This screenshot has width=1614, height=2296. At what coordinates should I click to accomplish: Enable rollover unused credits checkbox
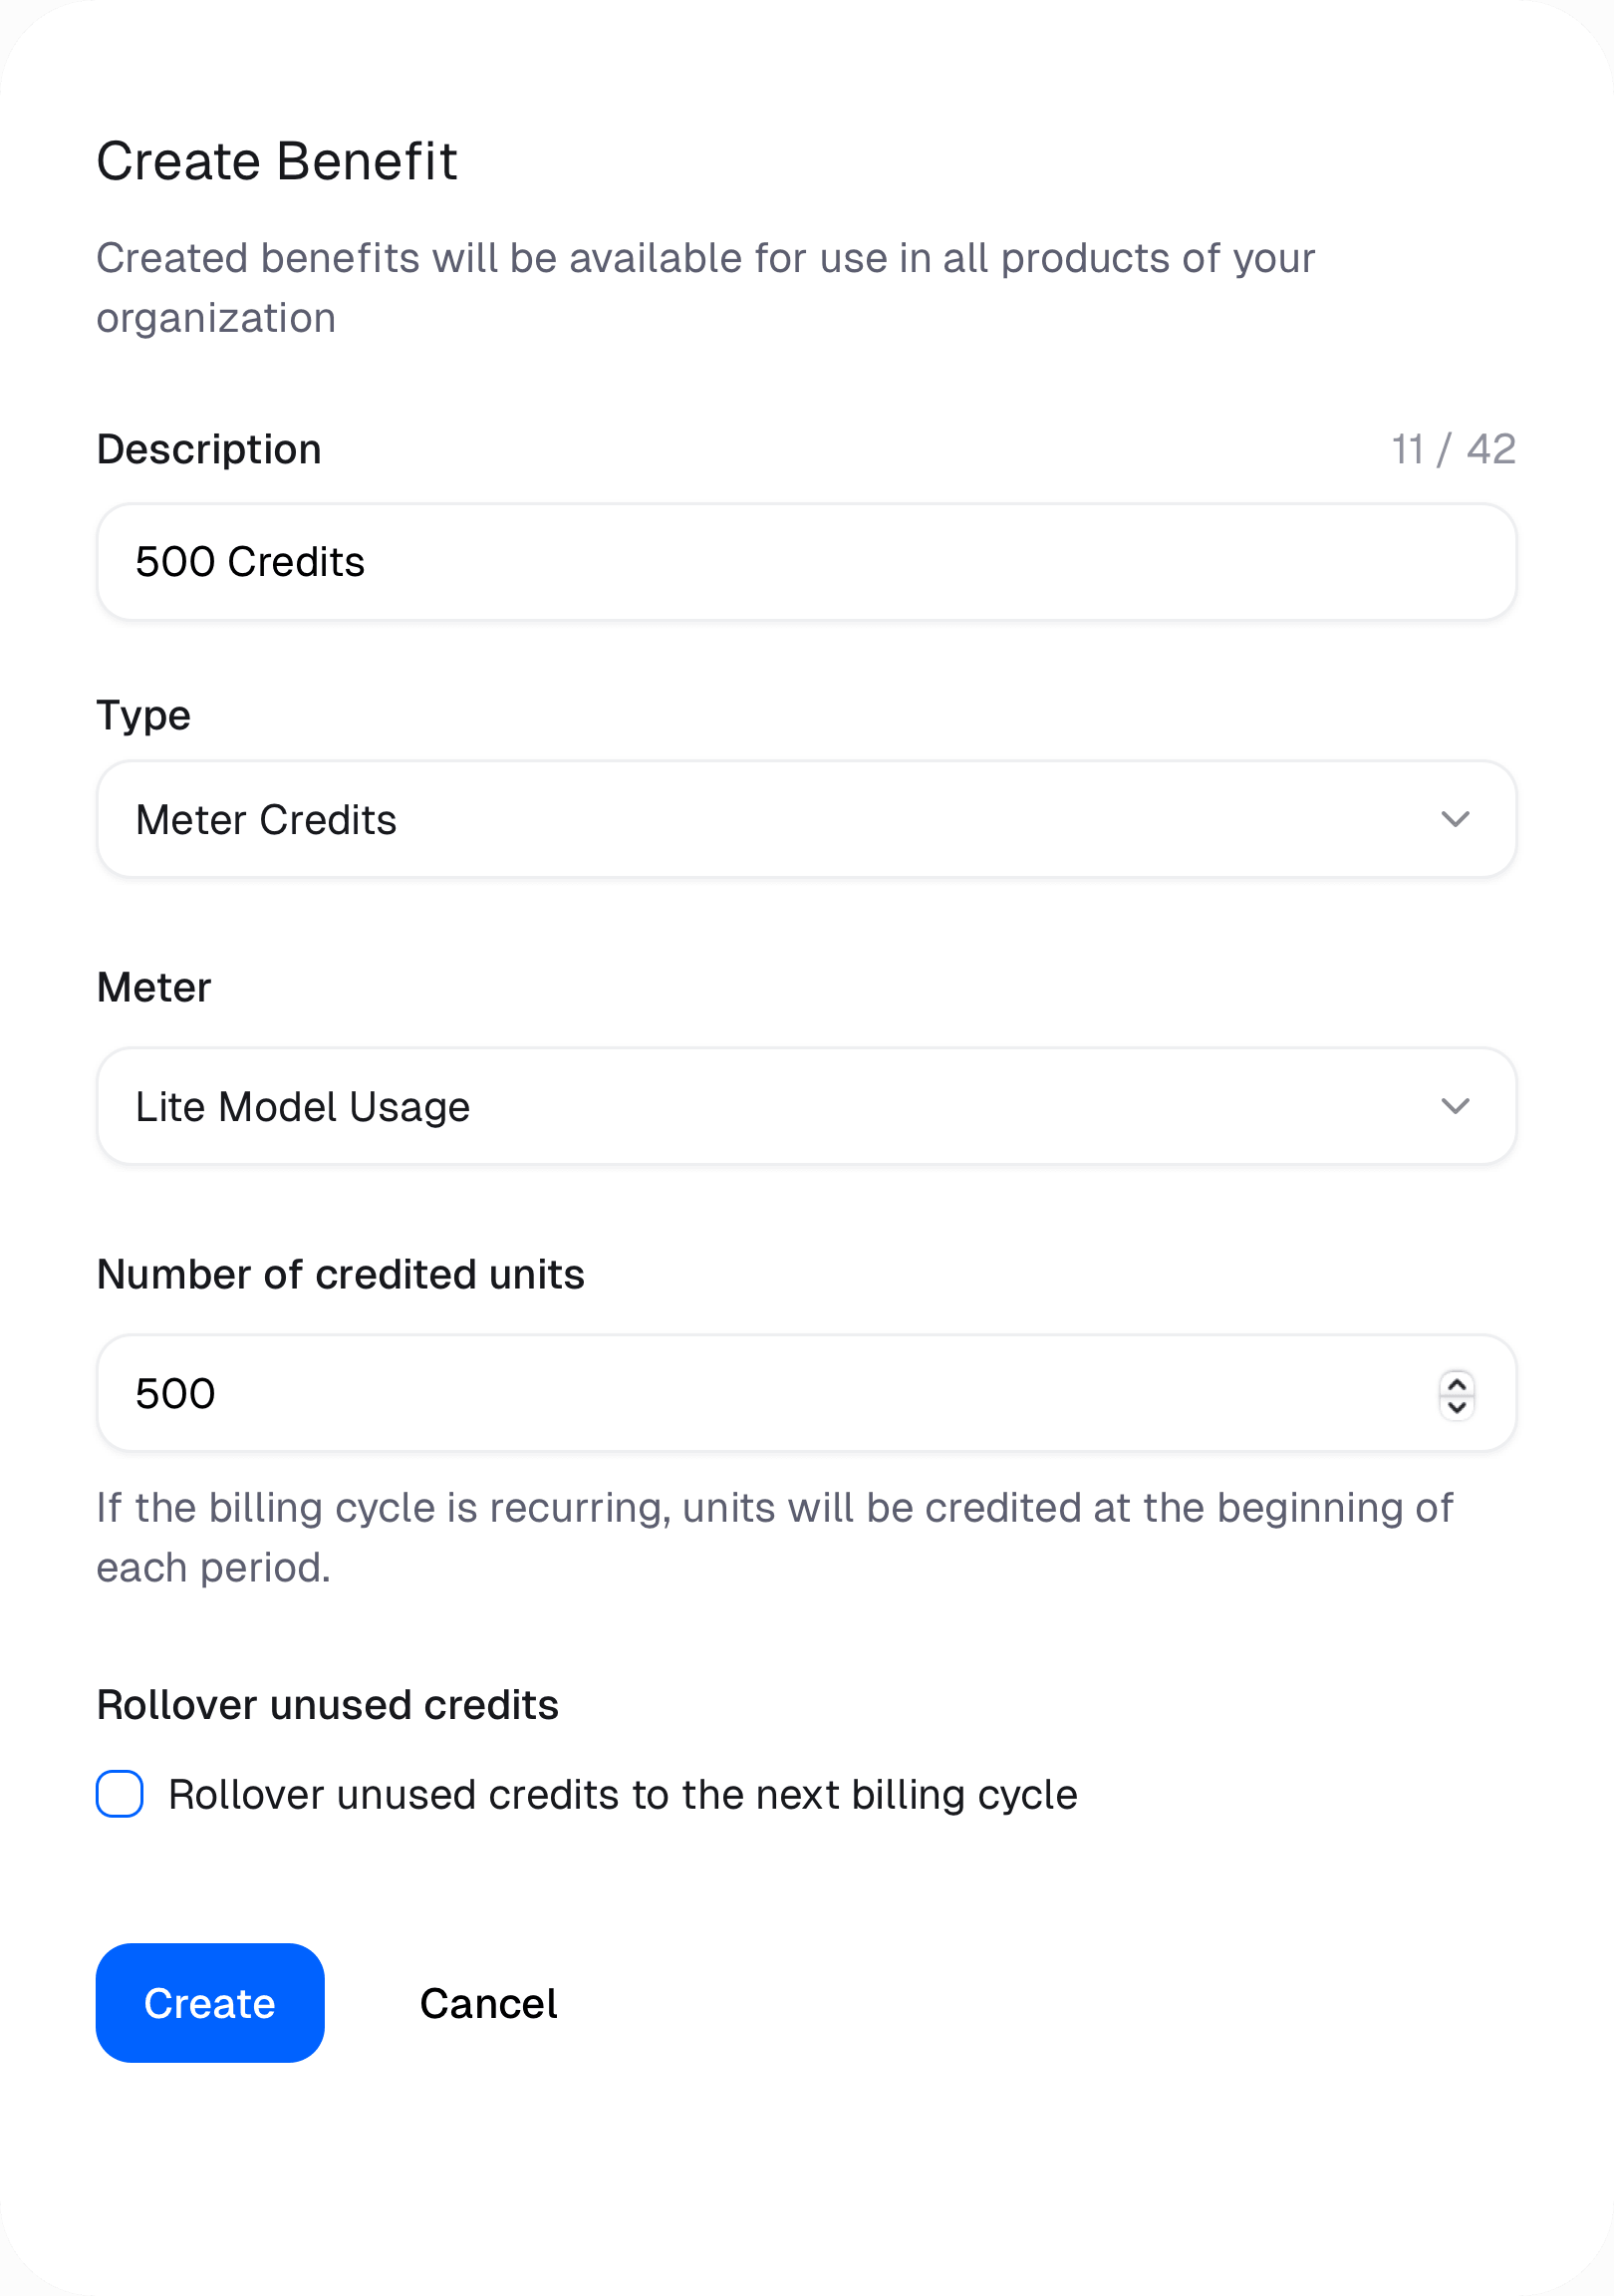pos(119,1794)
